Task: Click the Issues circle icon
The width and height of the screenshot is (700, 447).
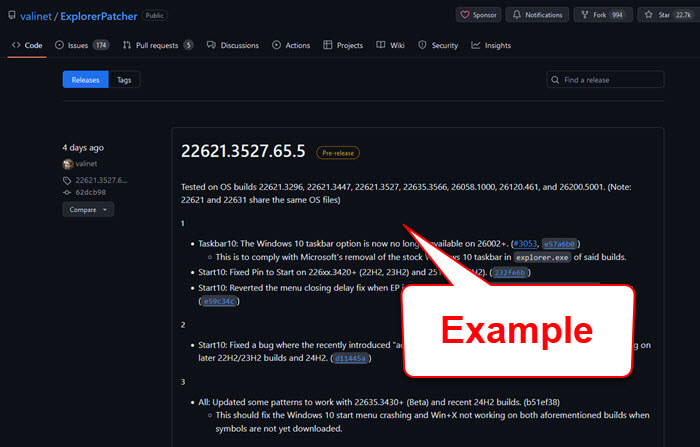Action: pyautogui.click(x=59, y=45)
